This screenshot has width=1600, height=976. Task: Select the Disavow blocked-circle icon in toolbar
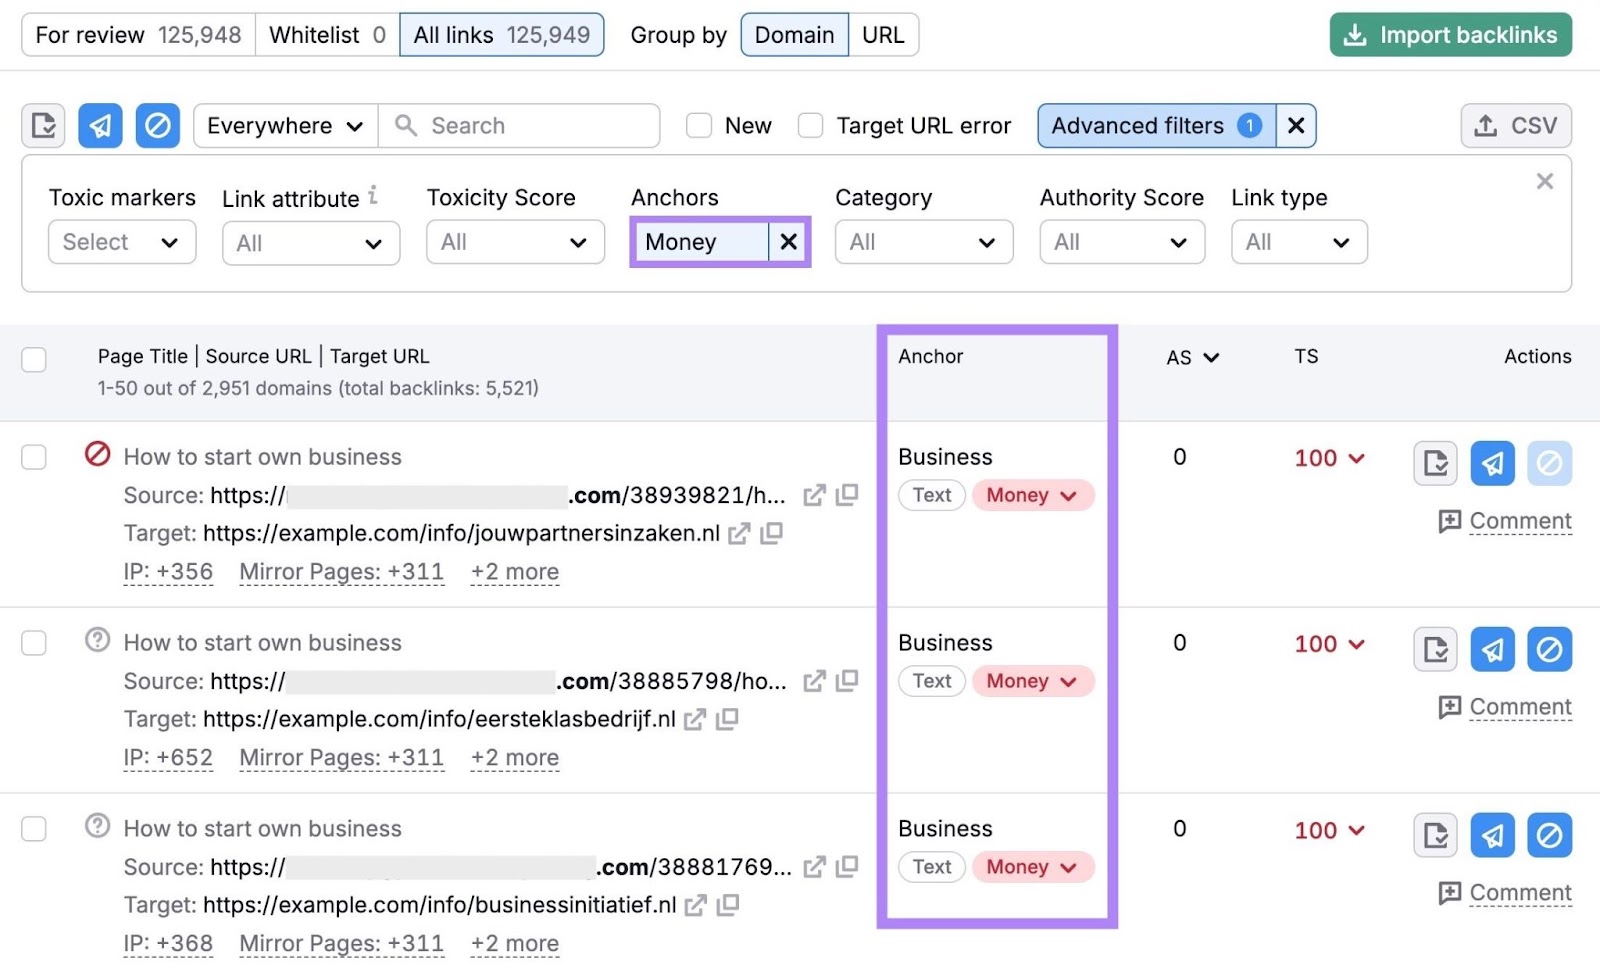pos(157,125)
